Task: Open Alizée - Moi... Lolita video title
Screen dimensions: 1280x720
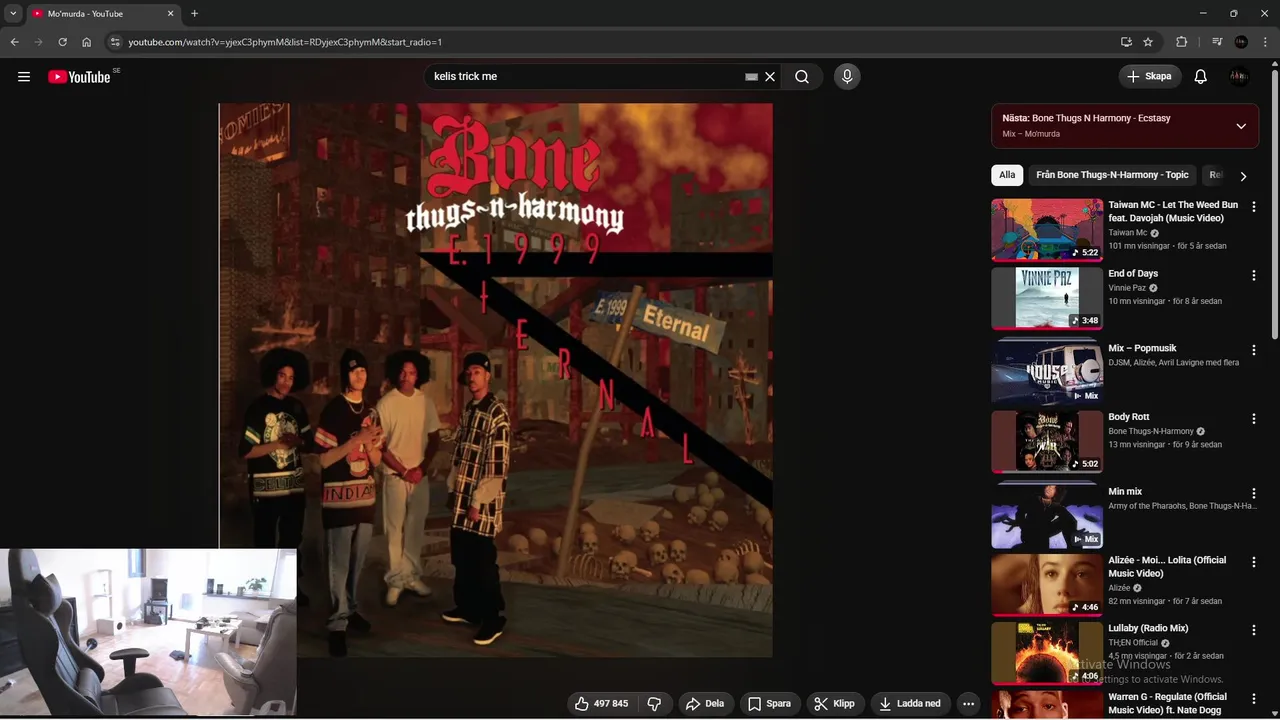Action: (1167, 567)
